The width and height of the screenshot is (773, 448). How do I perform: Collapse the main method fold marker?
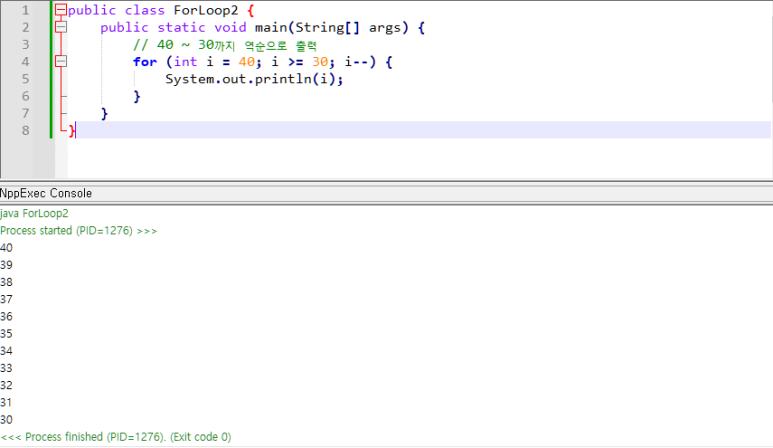pyautogui.click(x=61, y=27)
